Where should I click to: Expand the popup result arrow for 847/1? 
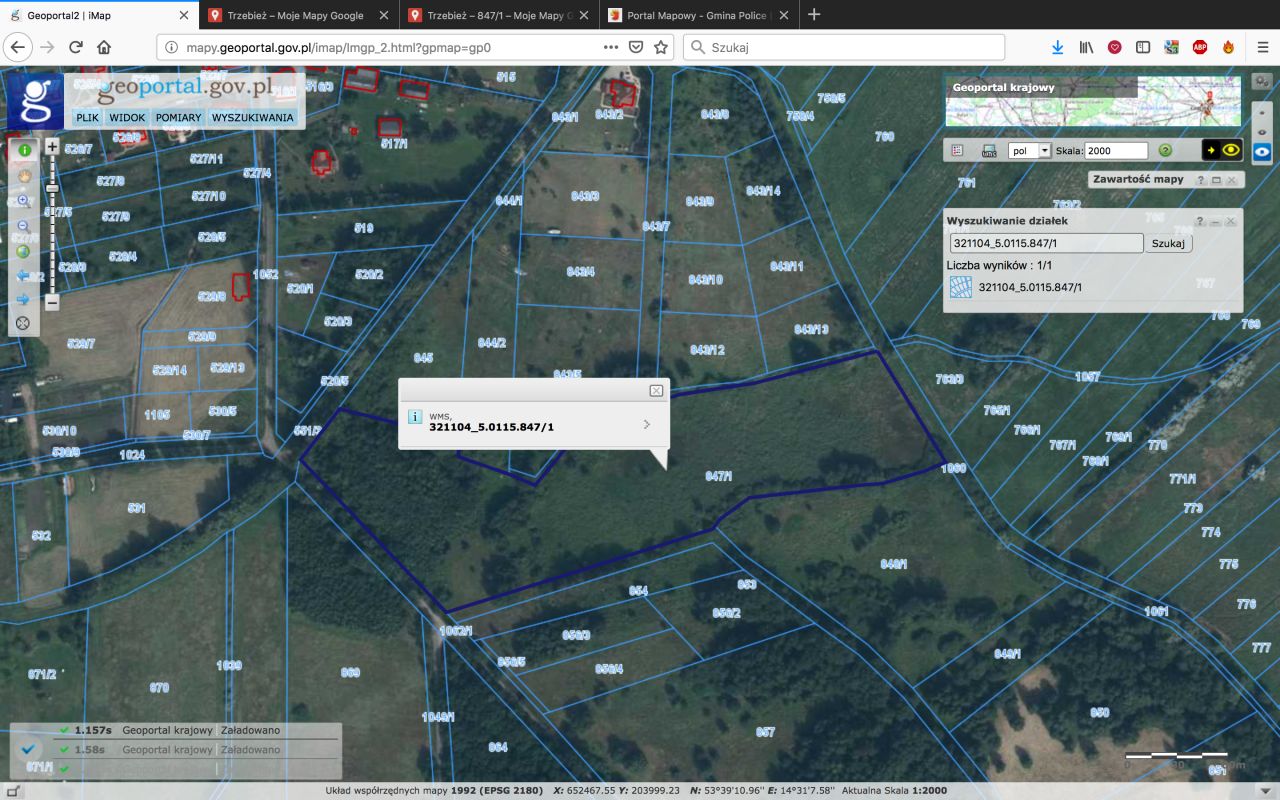pyautogui.click(x=647, y=424)
